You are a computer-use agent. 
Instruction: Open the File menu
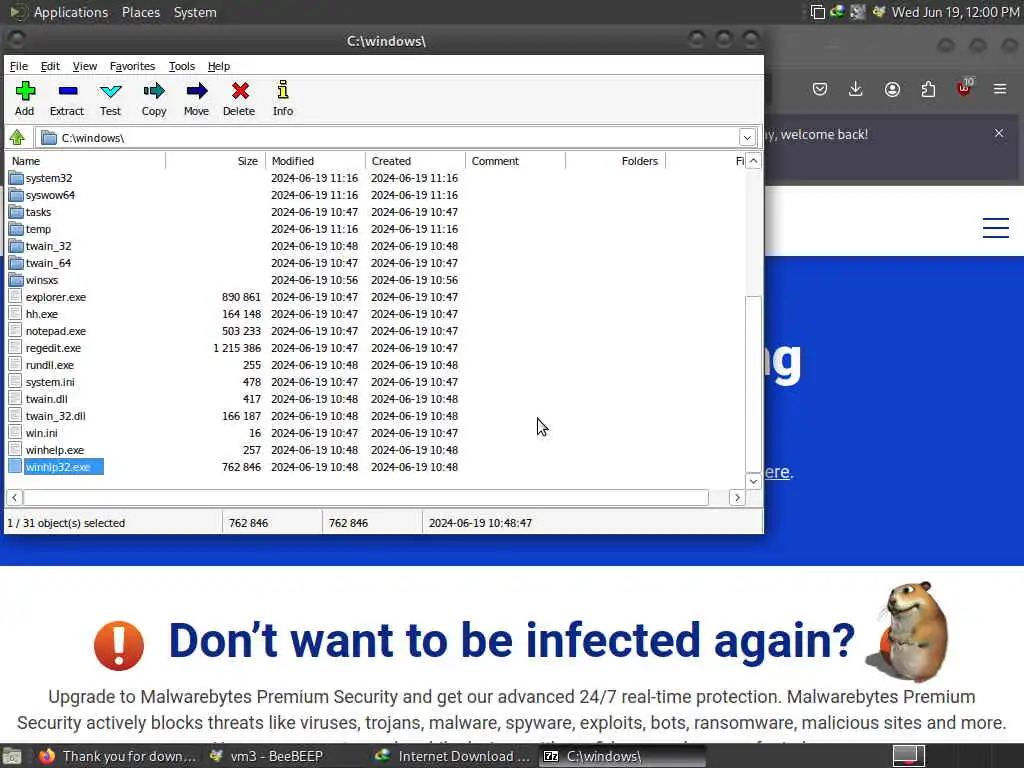18,66
